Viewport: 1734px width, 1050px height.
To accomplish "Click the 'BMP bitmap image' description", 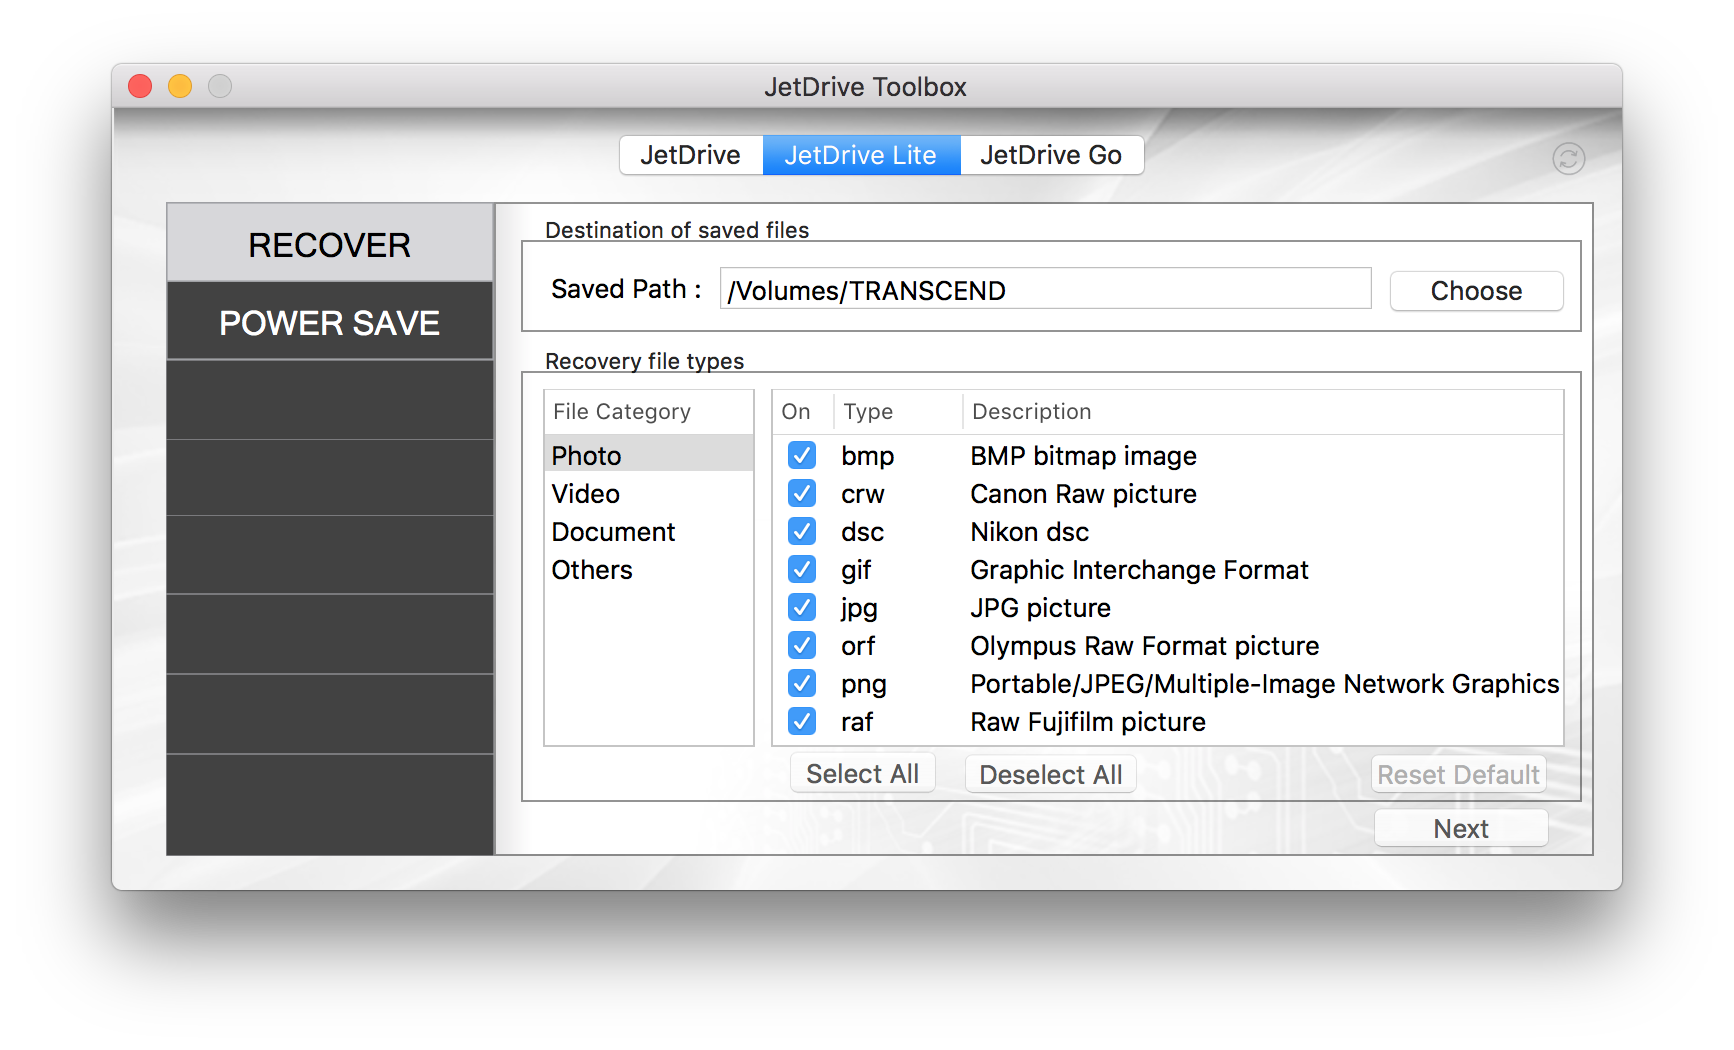I will coord(1083,456).
